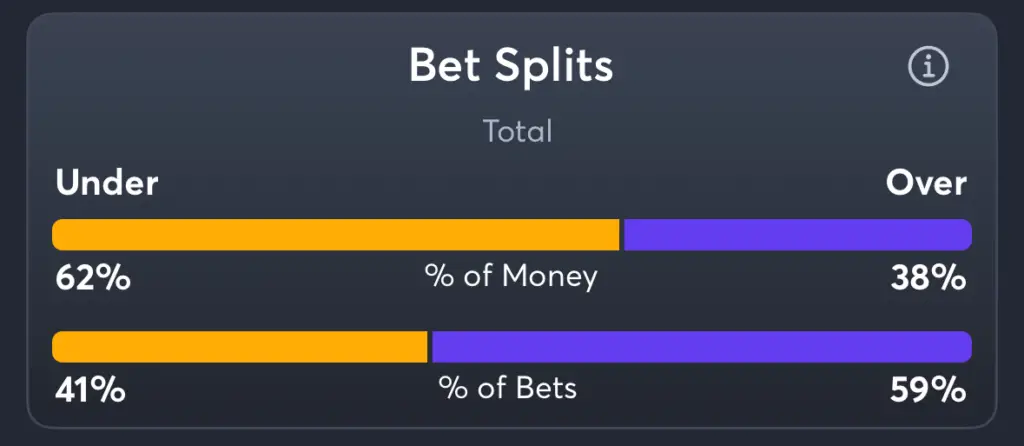Viewport: 1024px width, 446px height.
Task: Click the Bet Splits heading
Action: [511, 65]
